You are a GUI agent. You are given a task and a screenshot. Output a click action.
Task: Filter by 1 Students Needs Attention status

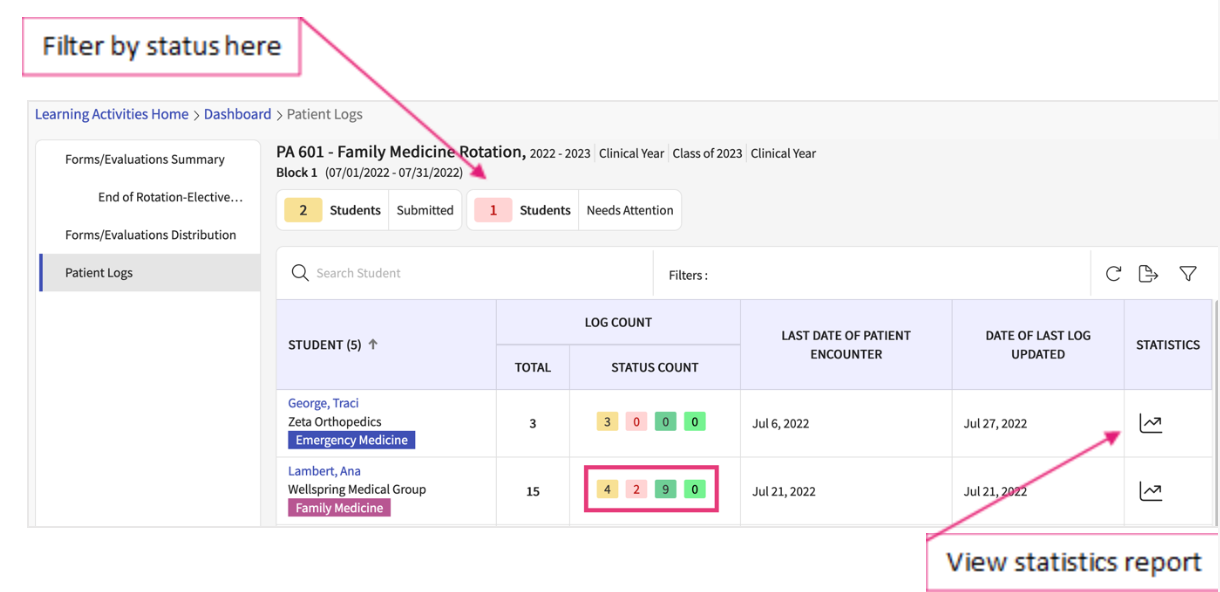[x=574, y=210]
